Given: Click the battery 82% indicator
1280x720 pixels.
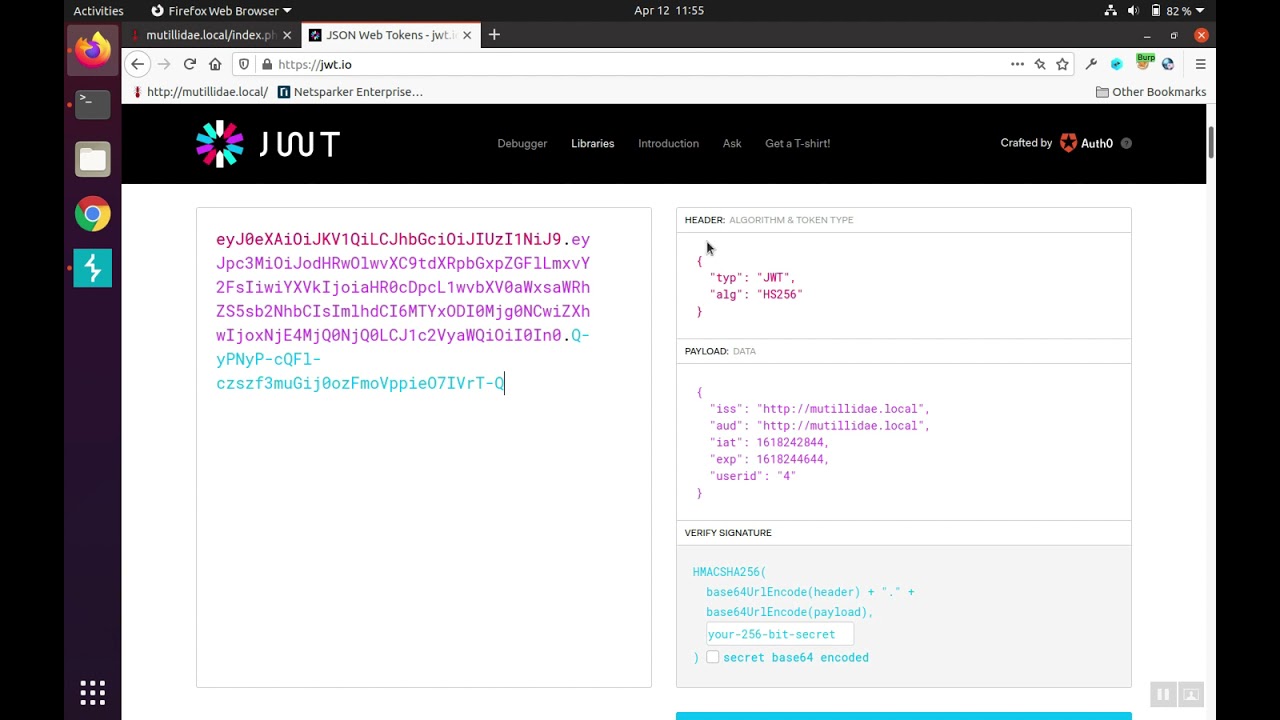Looking at the screenshot, I should [x=1171, y=11].
